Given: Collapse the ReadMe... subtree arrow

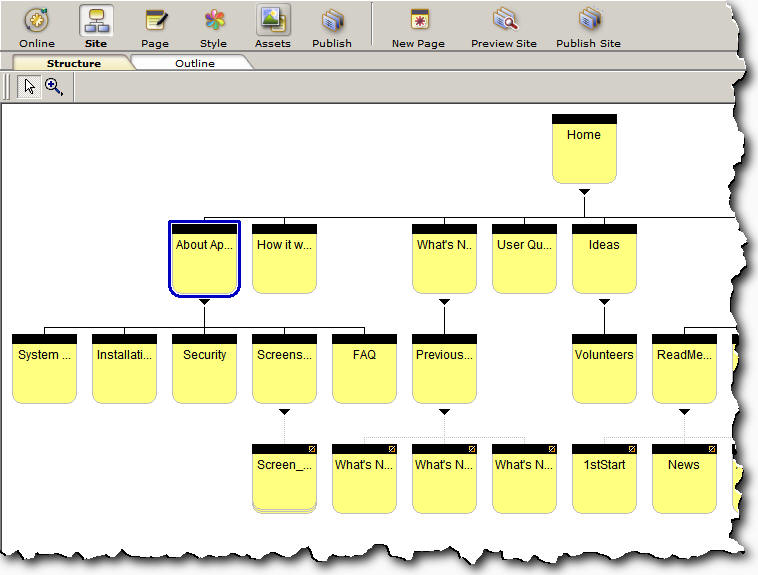Looking at the screenshot, I should click(x=684, y=412).
